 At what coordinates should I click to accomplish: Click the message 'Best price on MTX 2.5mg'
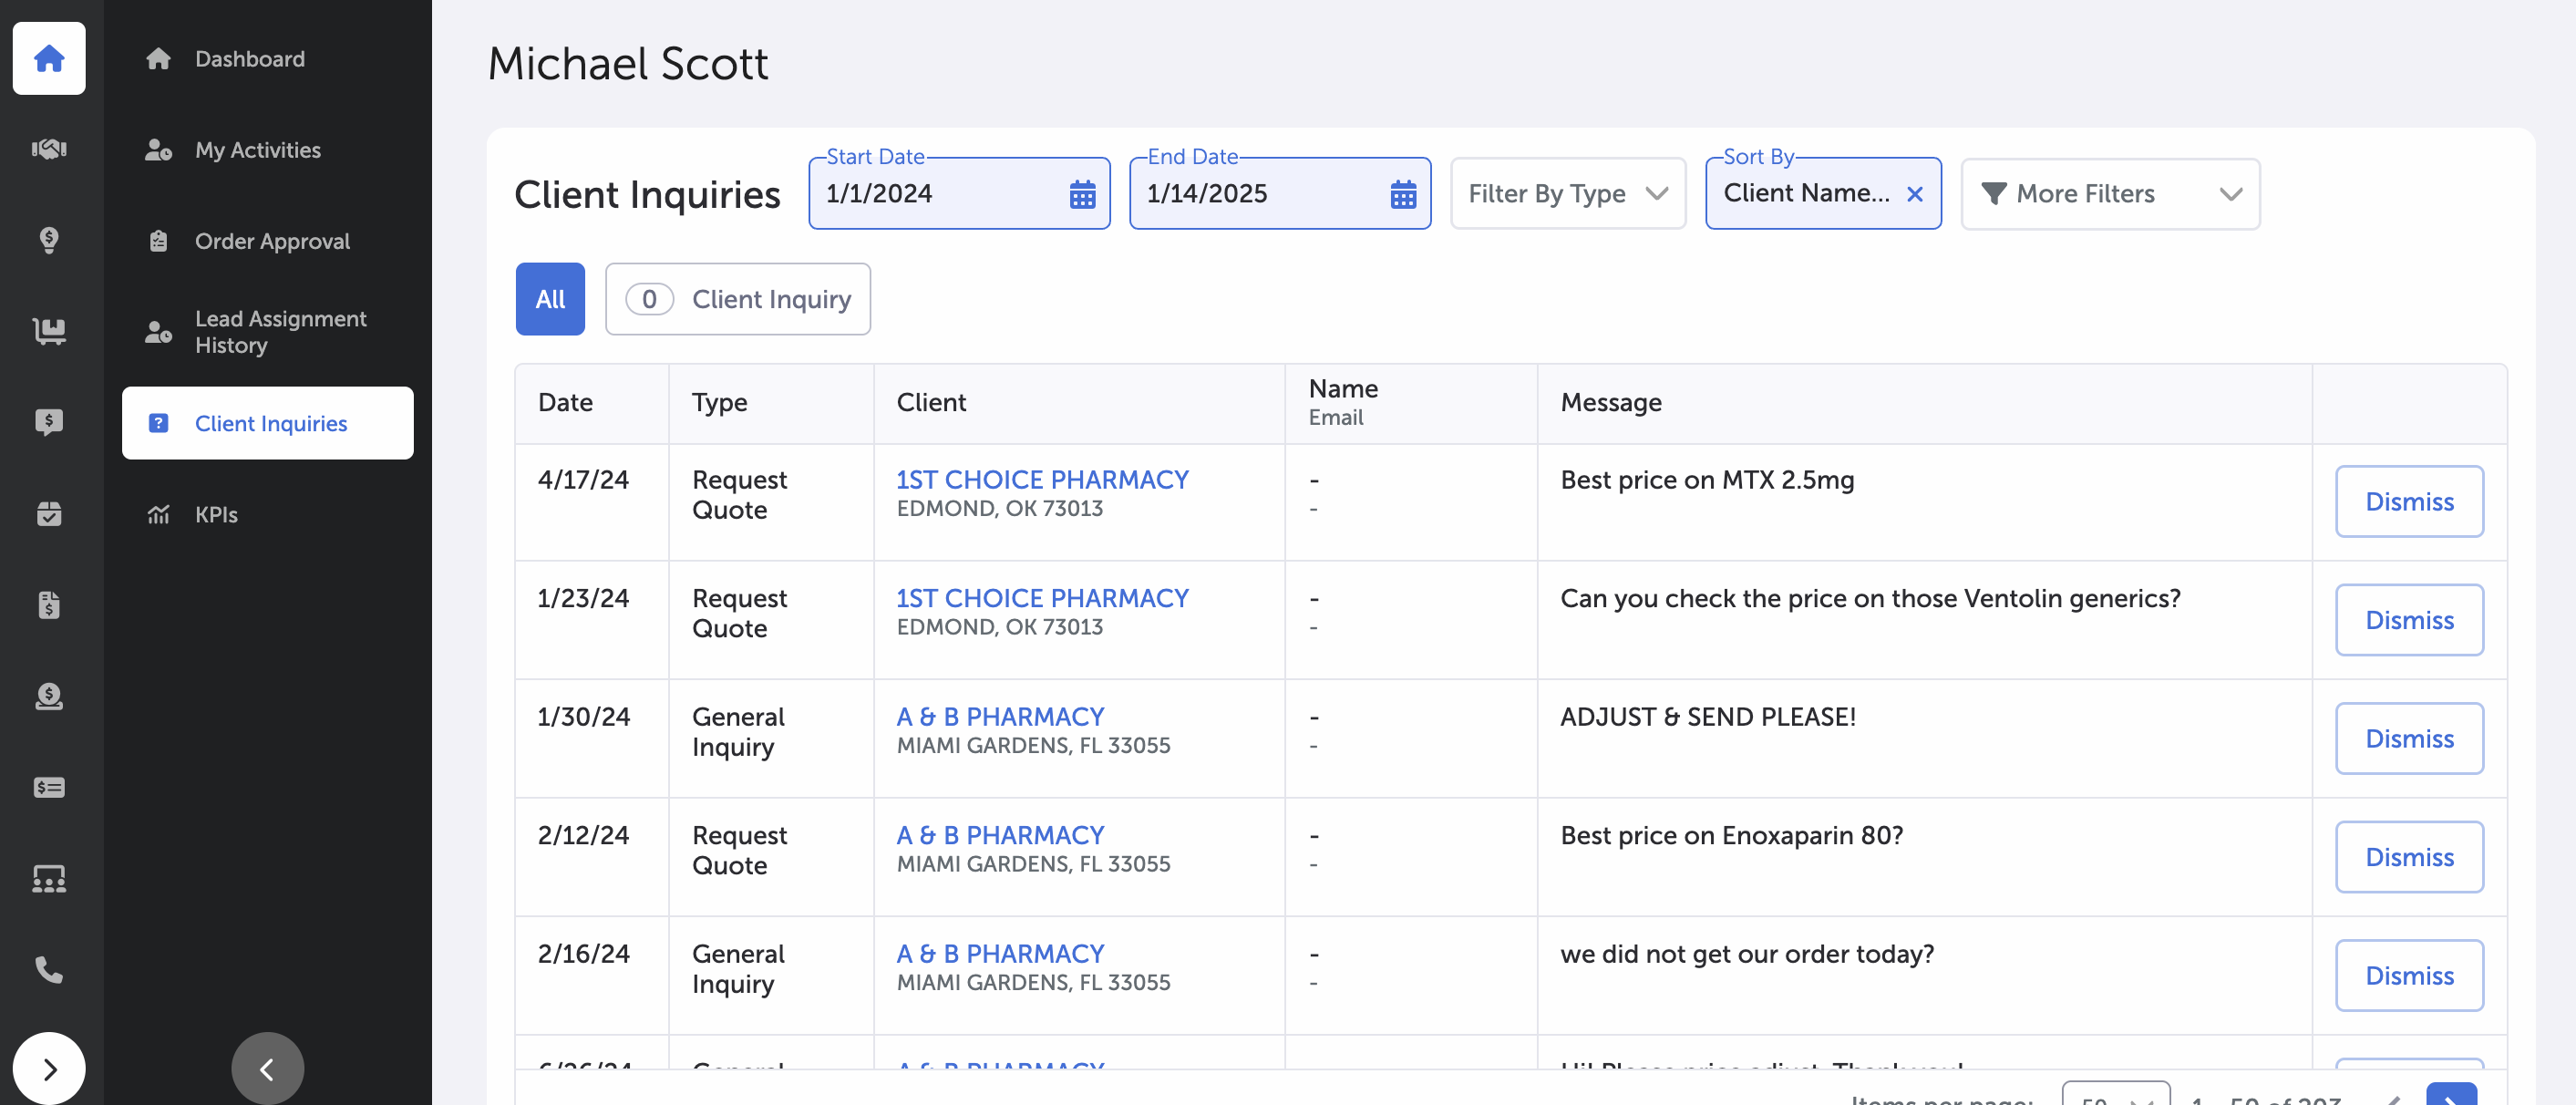(x=1707, y=480)
